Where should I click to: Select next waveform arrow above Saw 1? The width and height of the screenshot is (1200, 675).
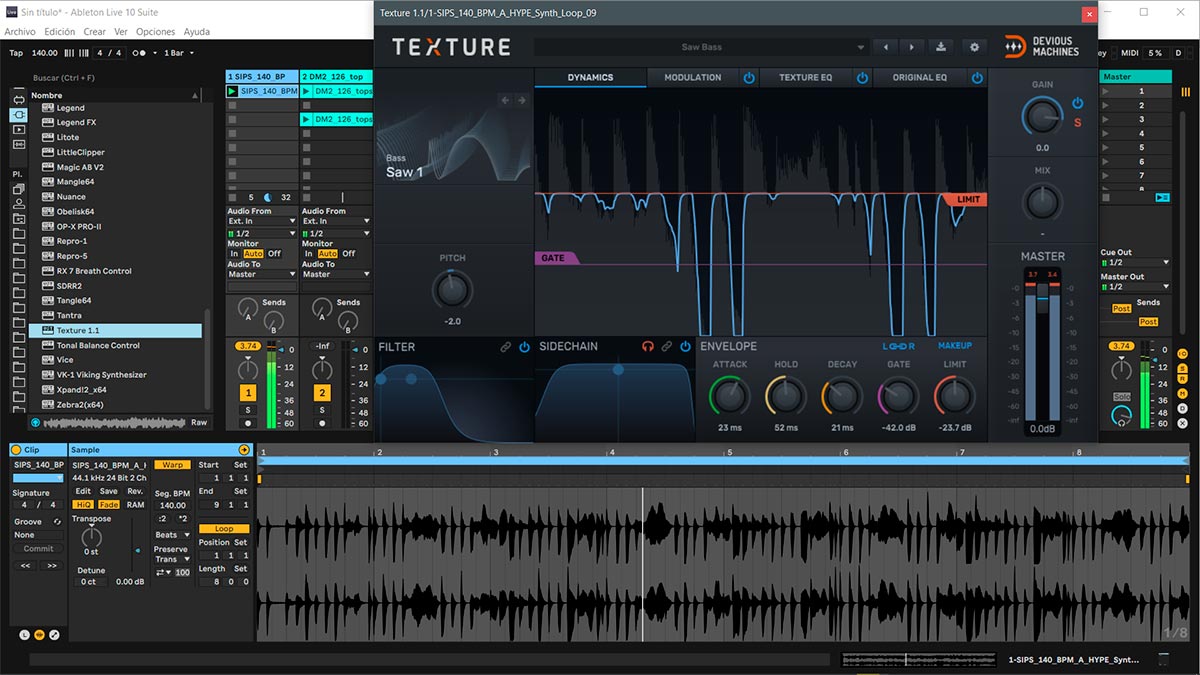pos(521,100)
